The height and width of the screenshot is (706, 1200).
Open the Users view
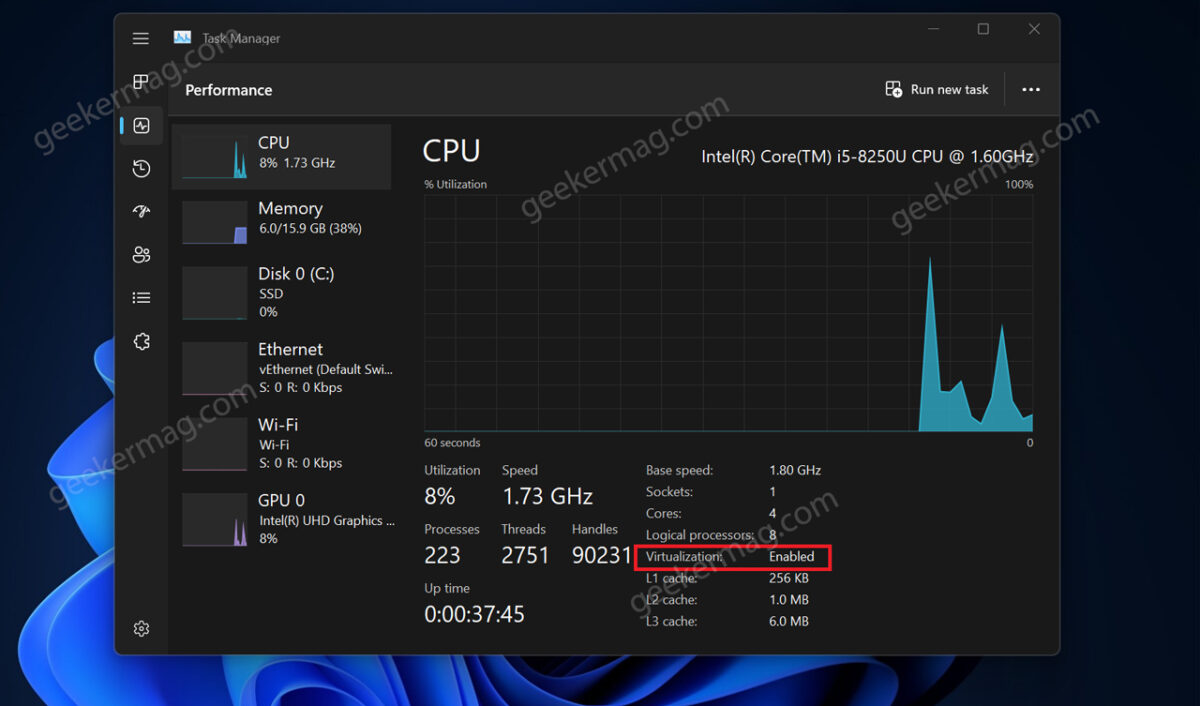141,254
